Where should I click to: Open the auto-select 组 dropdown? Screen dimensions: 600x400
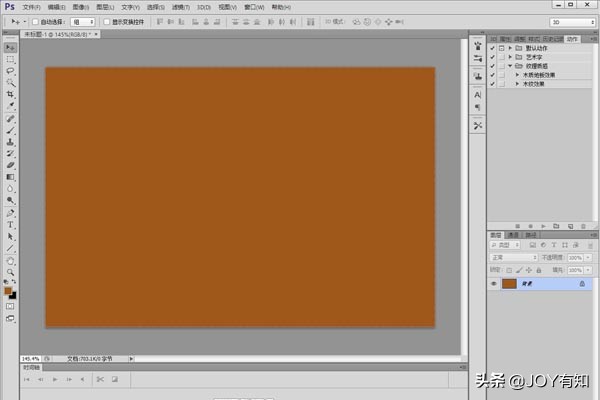83,22
